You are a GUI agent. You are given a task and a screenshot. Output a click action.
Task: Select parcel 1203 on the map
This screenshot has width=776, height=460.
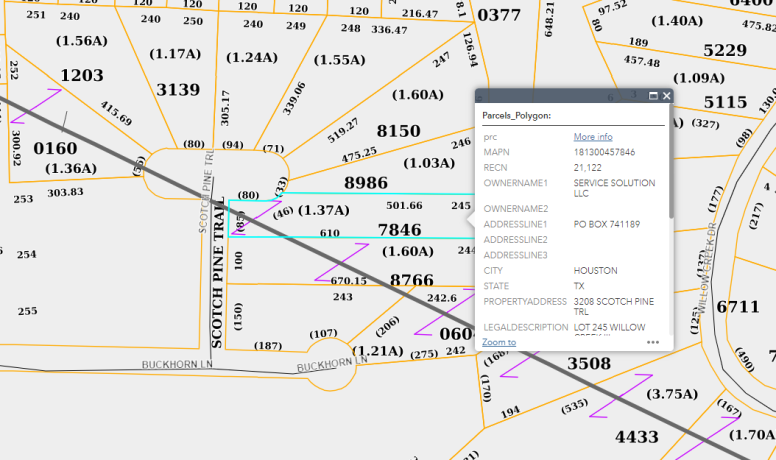(82, 75)
